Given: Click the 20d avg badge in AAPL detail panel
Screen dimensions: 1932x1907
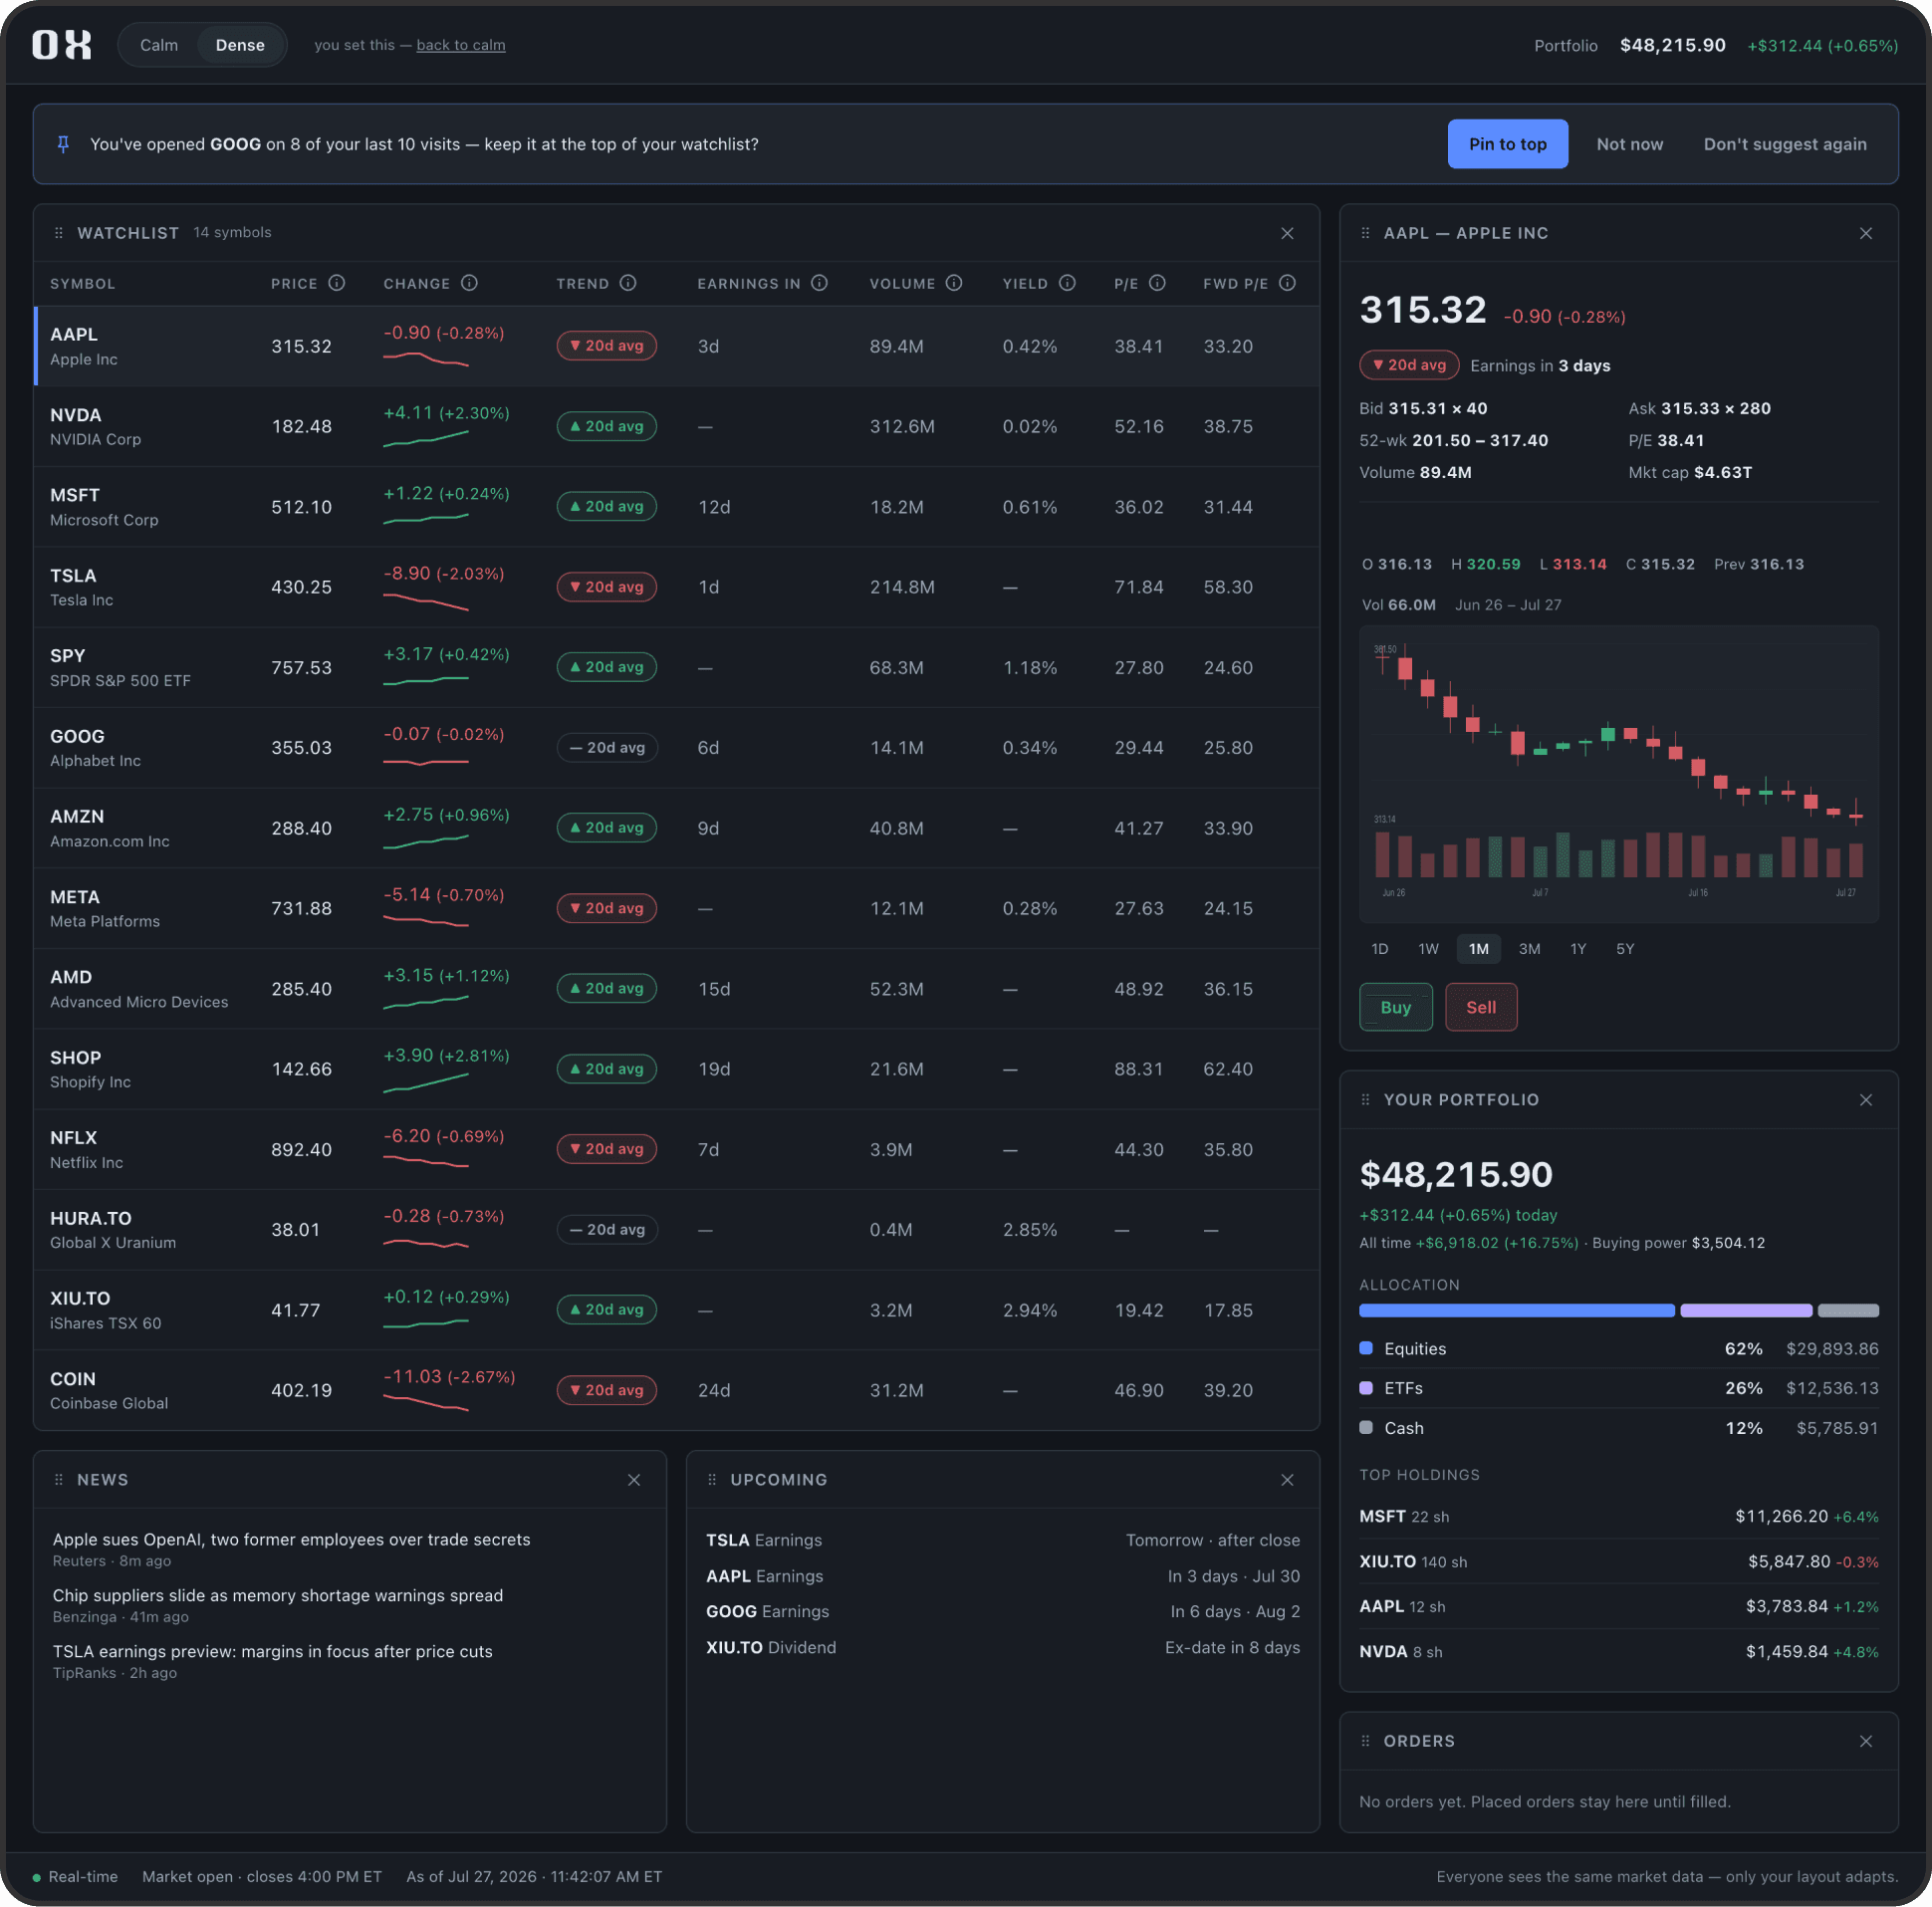Looking at the screenshot, I should click(x=1409, y=365).
